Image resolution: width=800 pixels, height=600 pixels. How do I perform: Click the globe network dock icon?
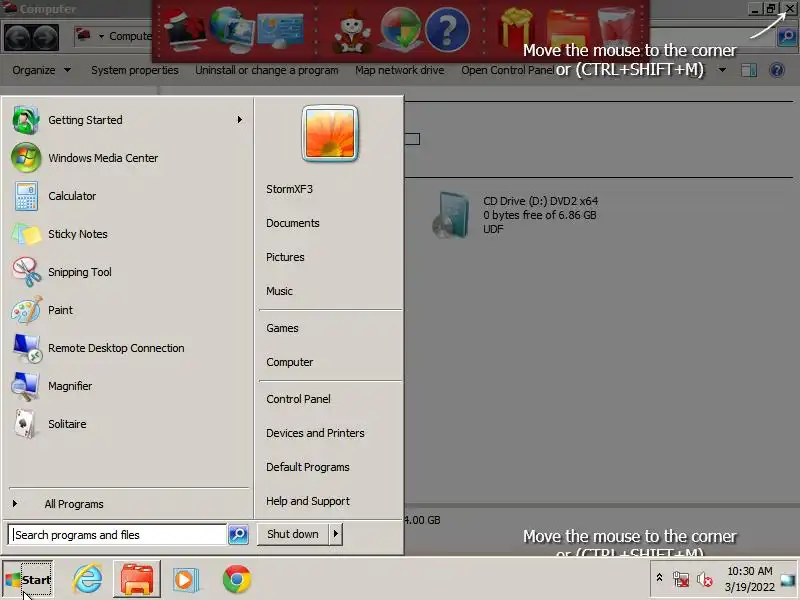(x=231, y=30)
